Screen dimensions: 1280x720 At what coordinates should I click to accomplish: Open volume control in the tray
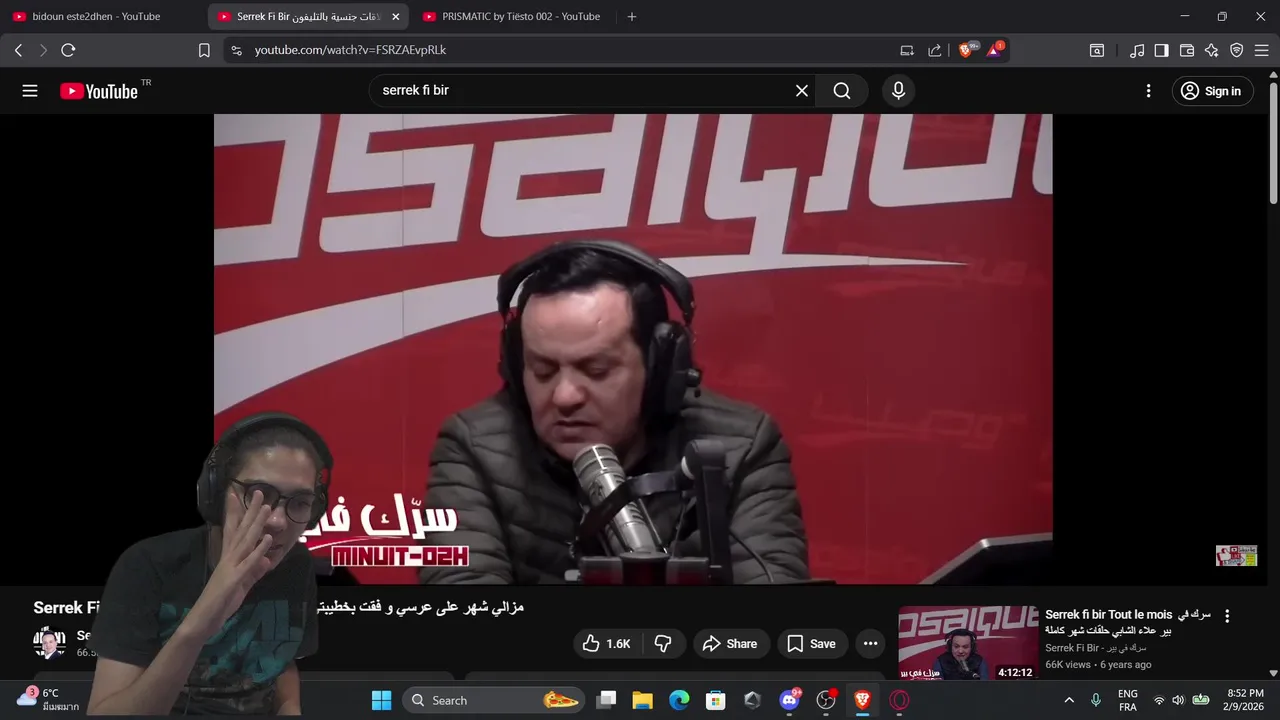[x=1178, y=700]
